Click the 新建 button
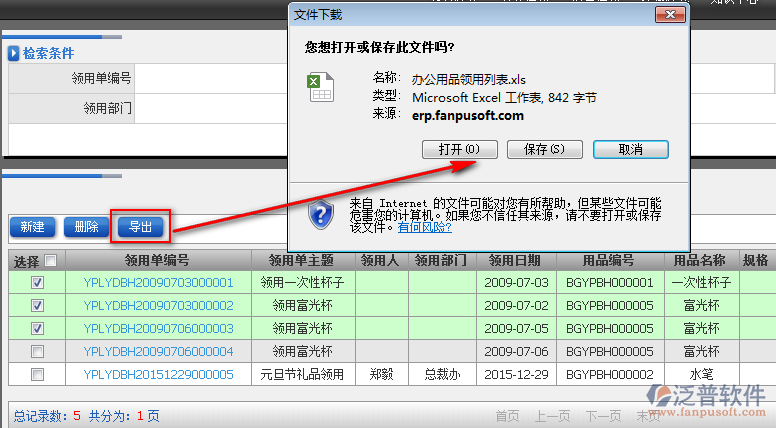The width and height of the screenshot is (776, 428). tap(33, 227)
